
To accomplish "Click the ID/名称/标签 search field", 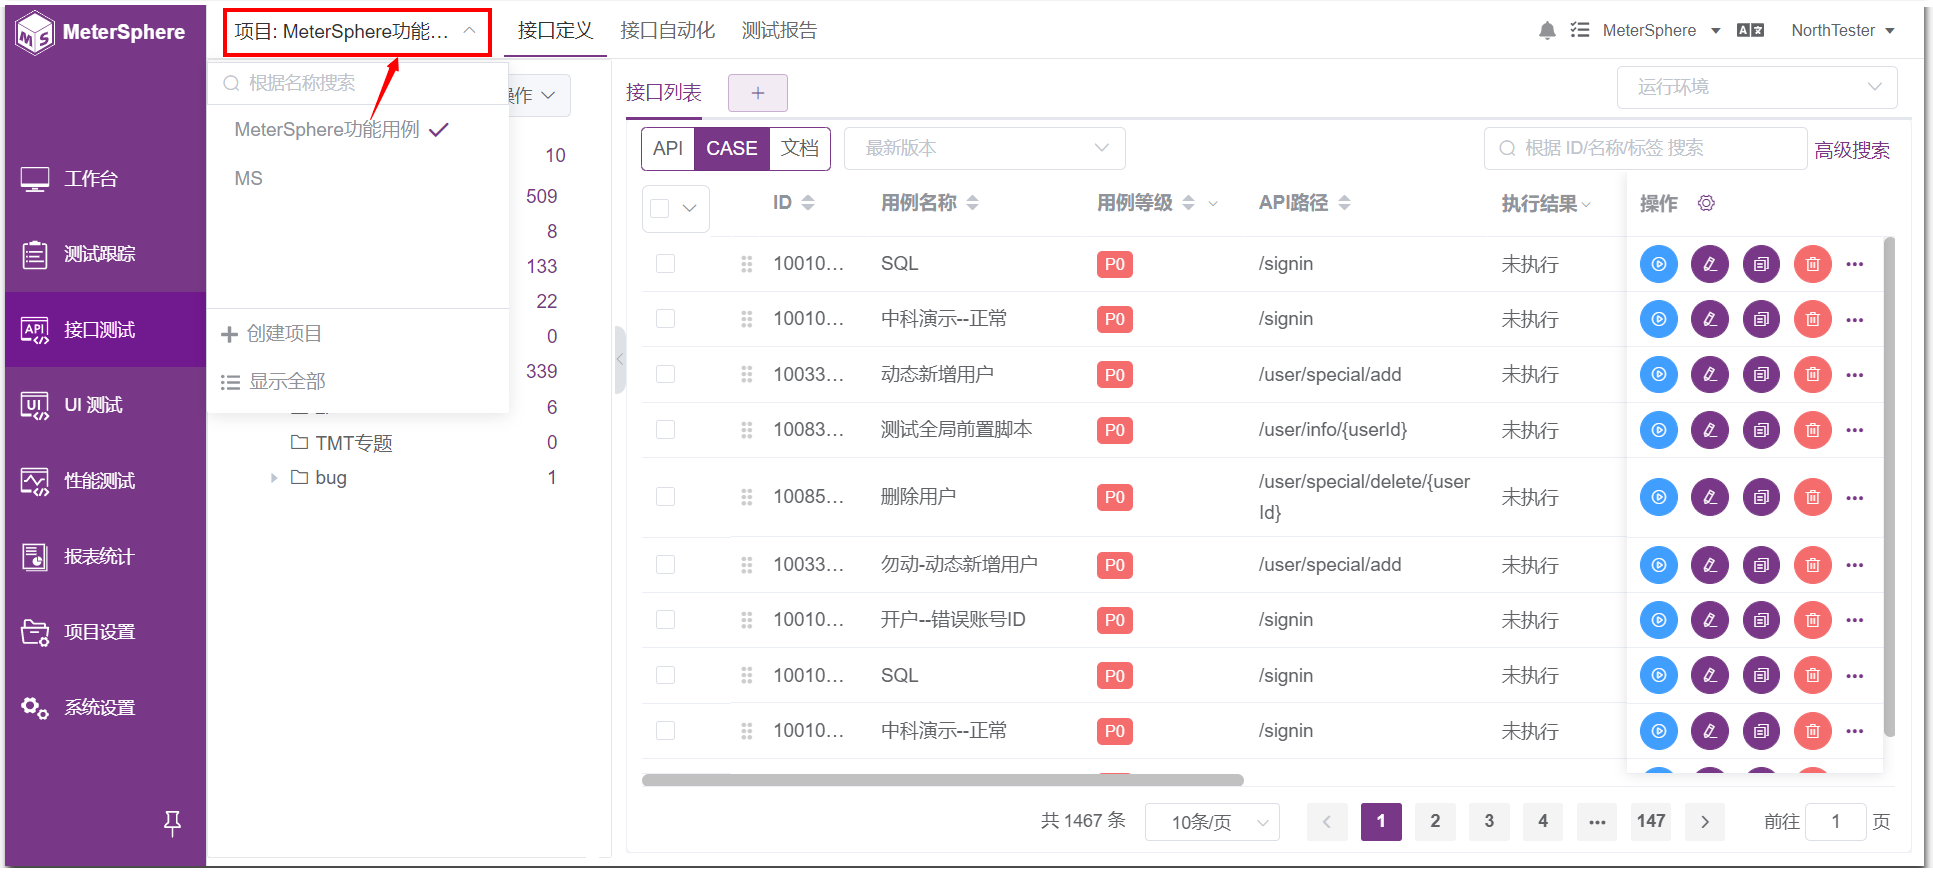I will point(1645,149).
